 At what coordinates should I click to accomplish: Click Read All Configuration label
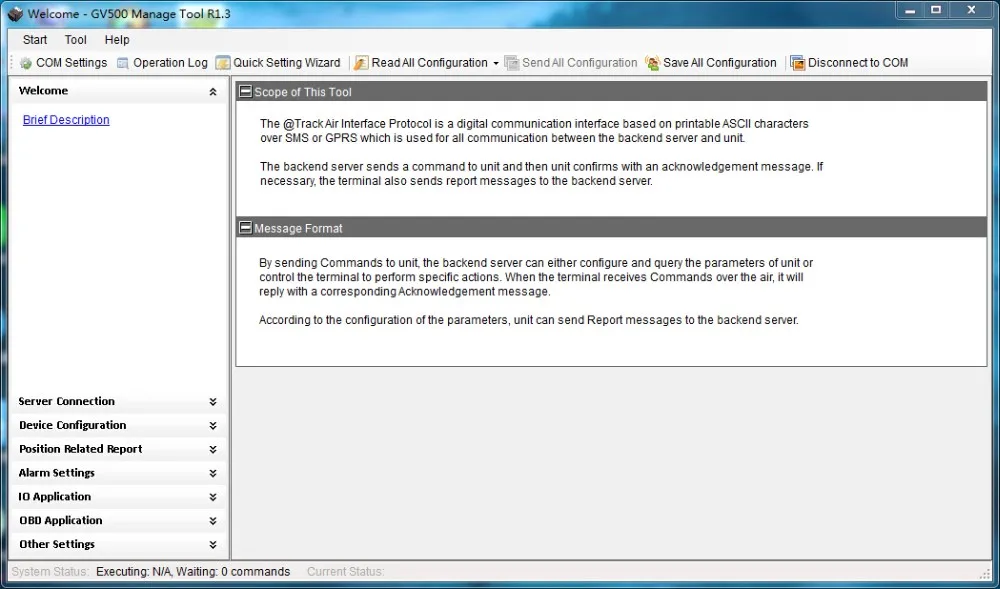pyautogui.click(x=429, y=63)
